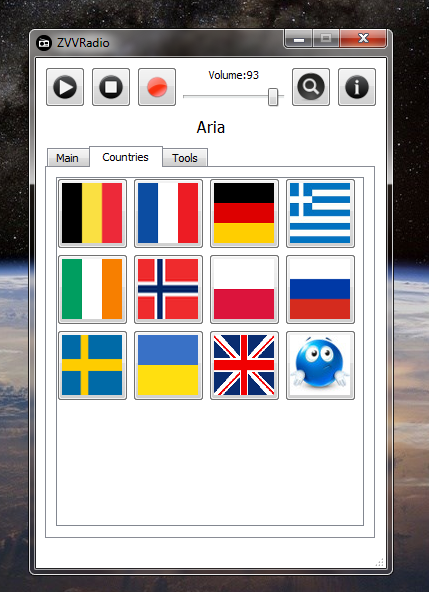
Task: Click the blue shrugging smiley icon
Action: 320,365
